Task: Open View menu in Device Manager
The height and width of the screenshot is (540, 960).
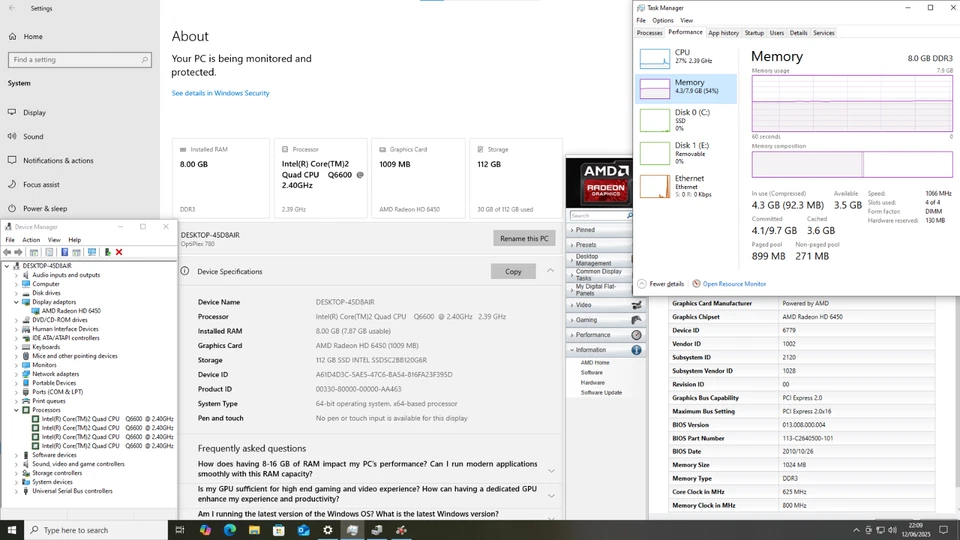Action: [x=54, y=240]
